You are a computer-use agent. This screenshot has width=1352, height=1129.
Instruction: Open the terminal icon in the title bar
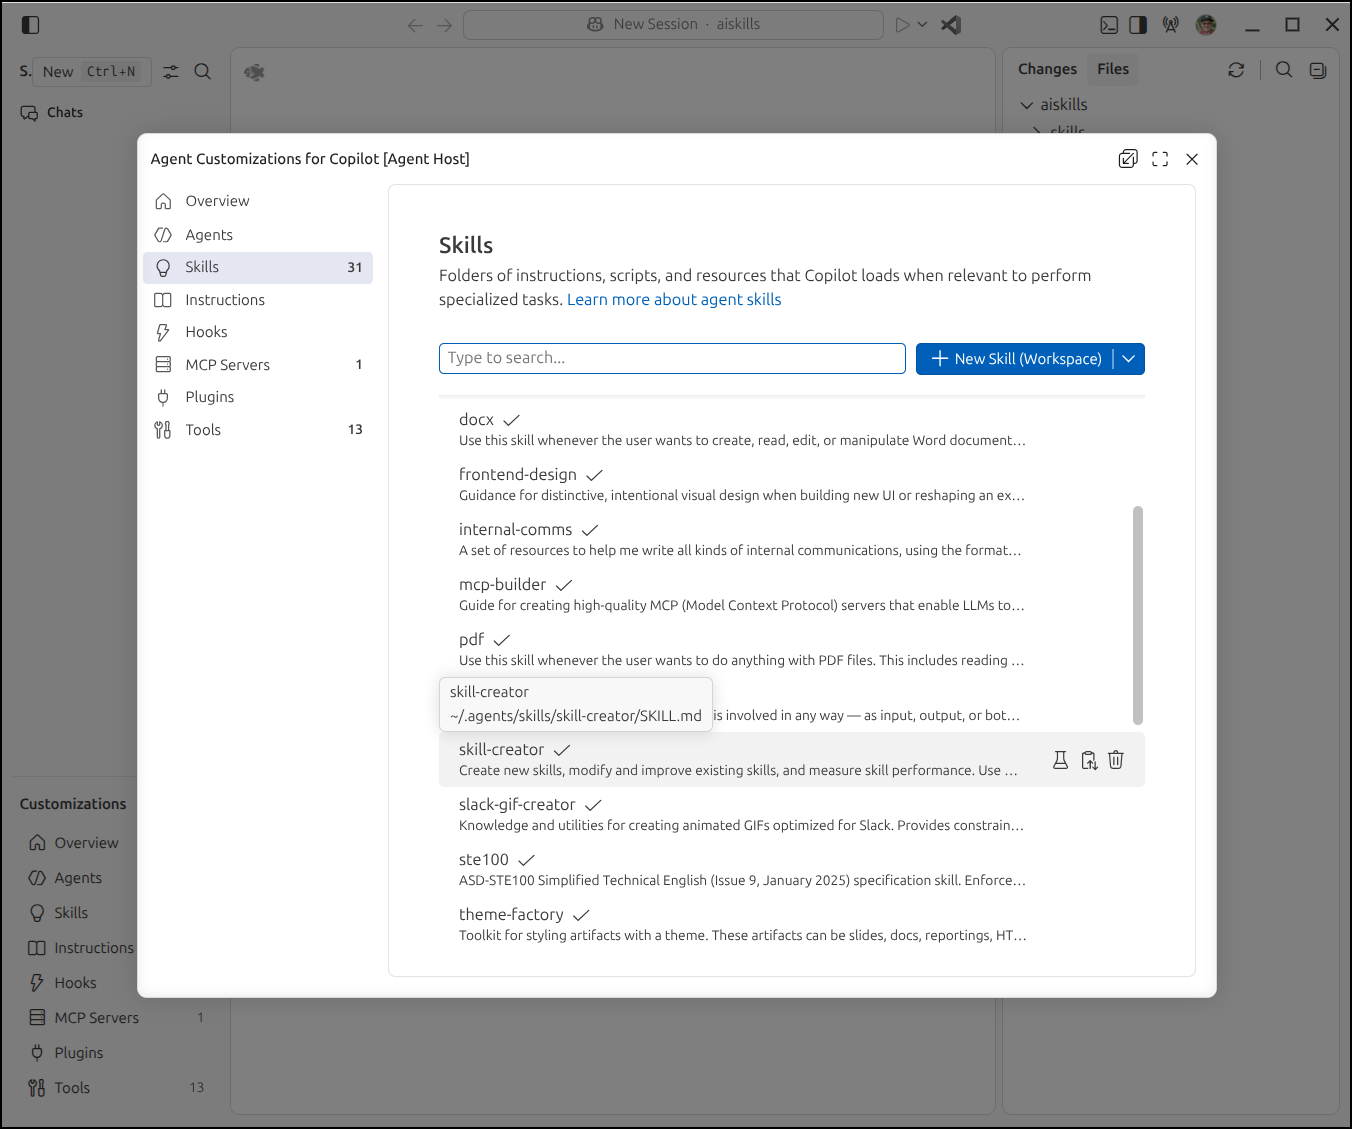(1109, 25)
